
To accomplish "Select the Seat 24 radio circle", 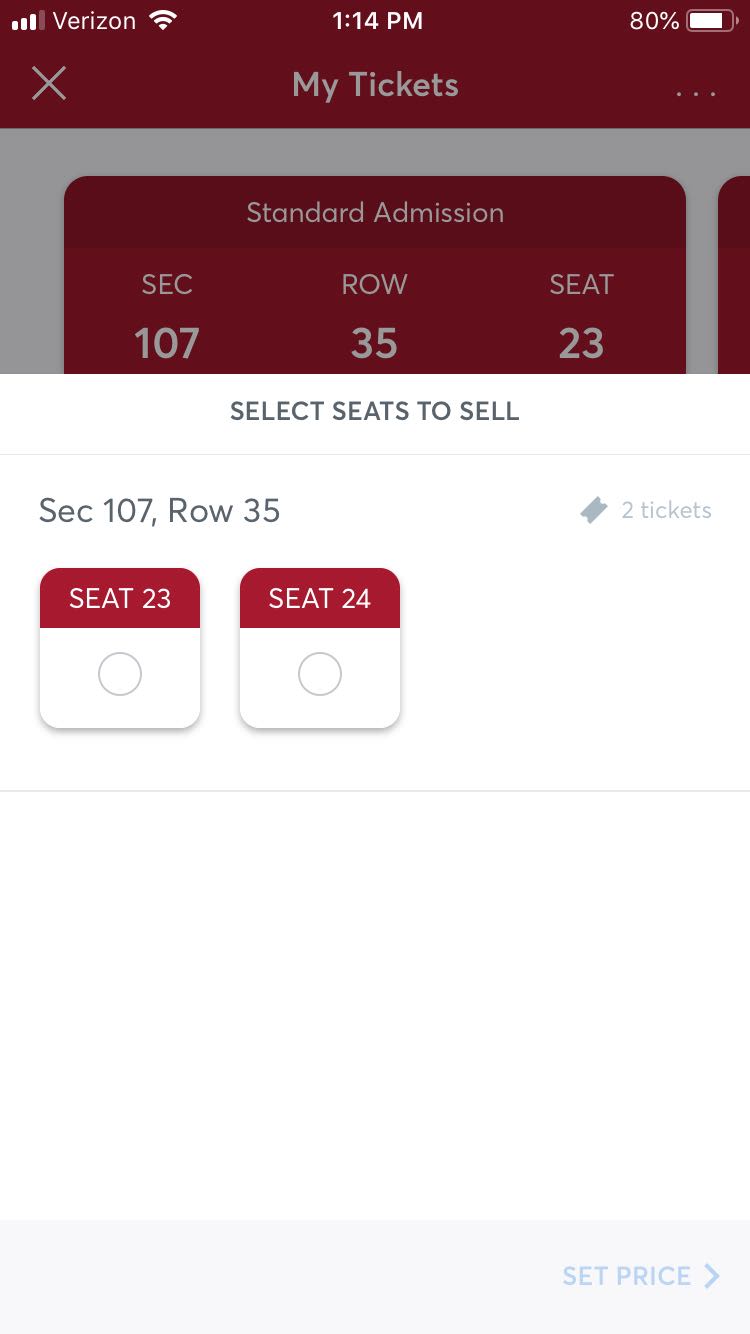I will click(x=320, y=675).
